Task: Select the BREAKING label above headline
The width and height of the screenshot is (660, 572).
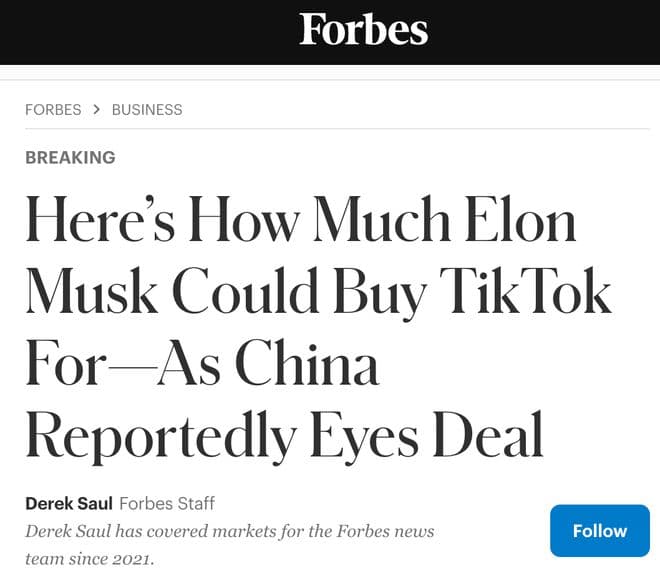Action: coord(70,157)
